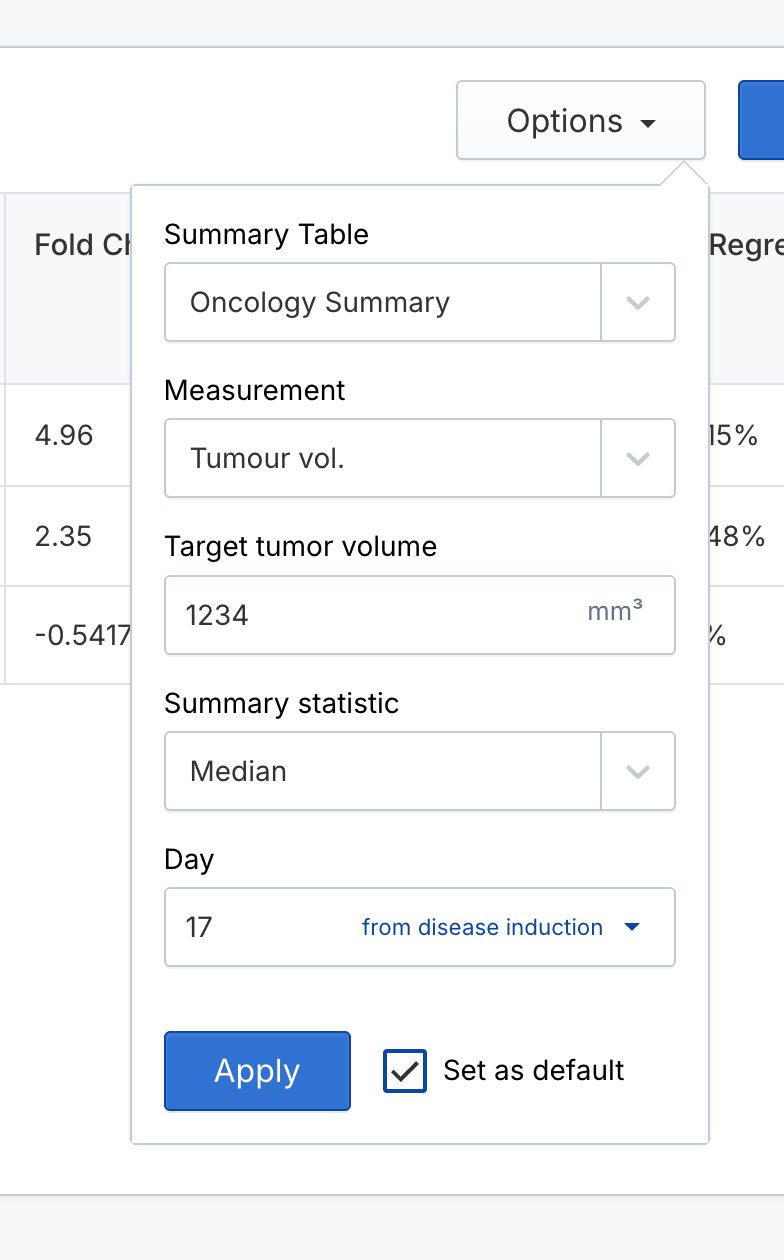Select the 'from disease induction' day reference
Image resolution: width=784 pixels, height=1260 pixels.
[482, 928]
